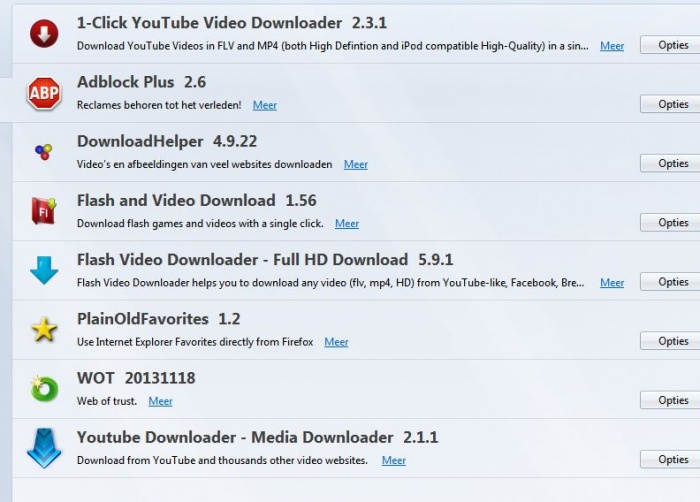
Task: Show more about WOT via Meer
Action: [160, 401]
